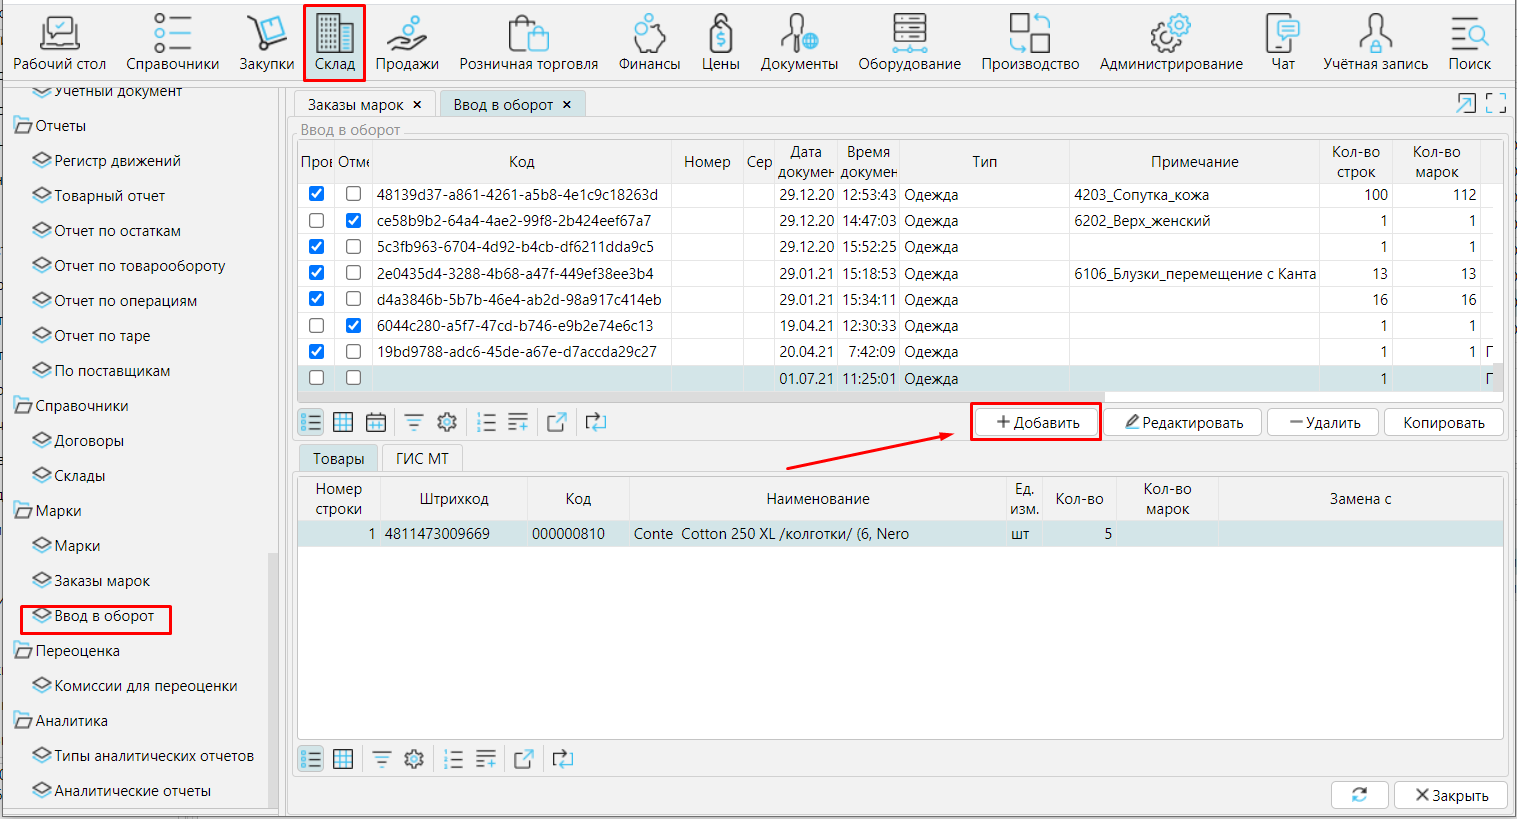This screenshot has height=819, width=1517.
Task: Switch to the Заказы марок tab
Action: (355, 105)
